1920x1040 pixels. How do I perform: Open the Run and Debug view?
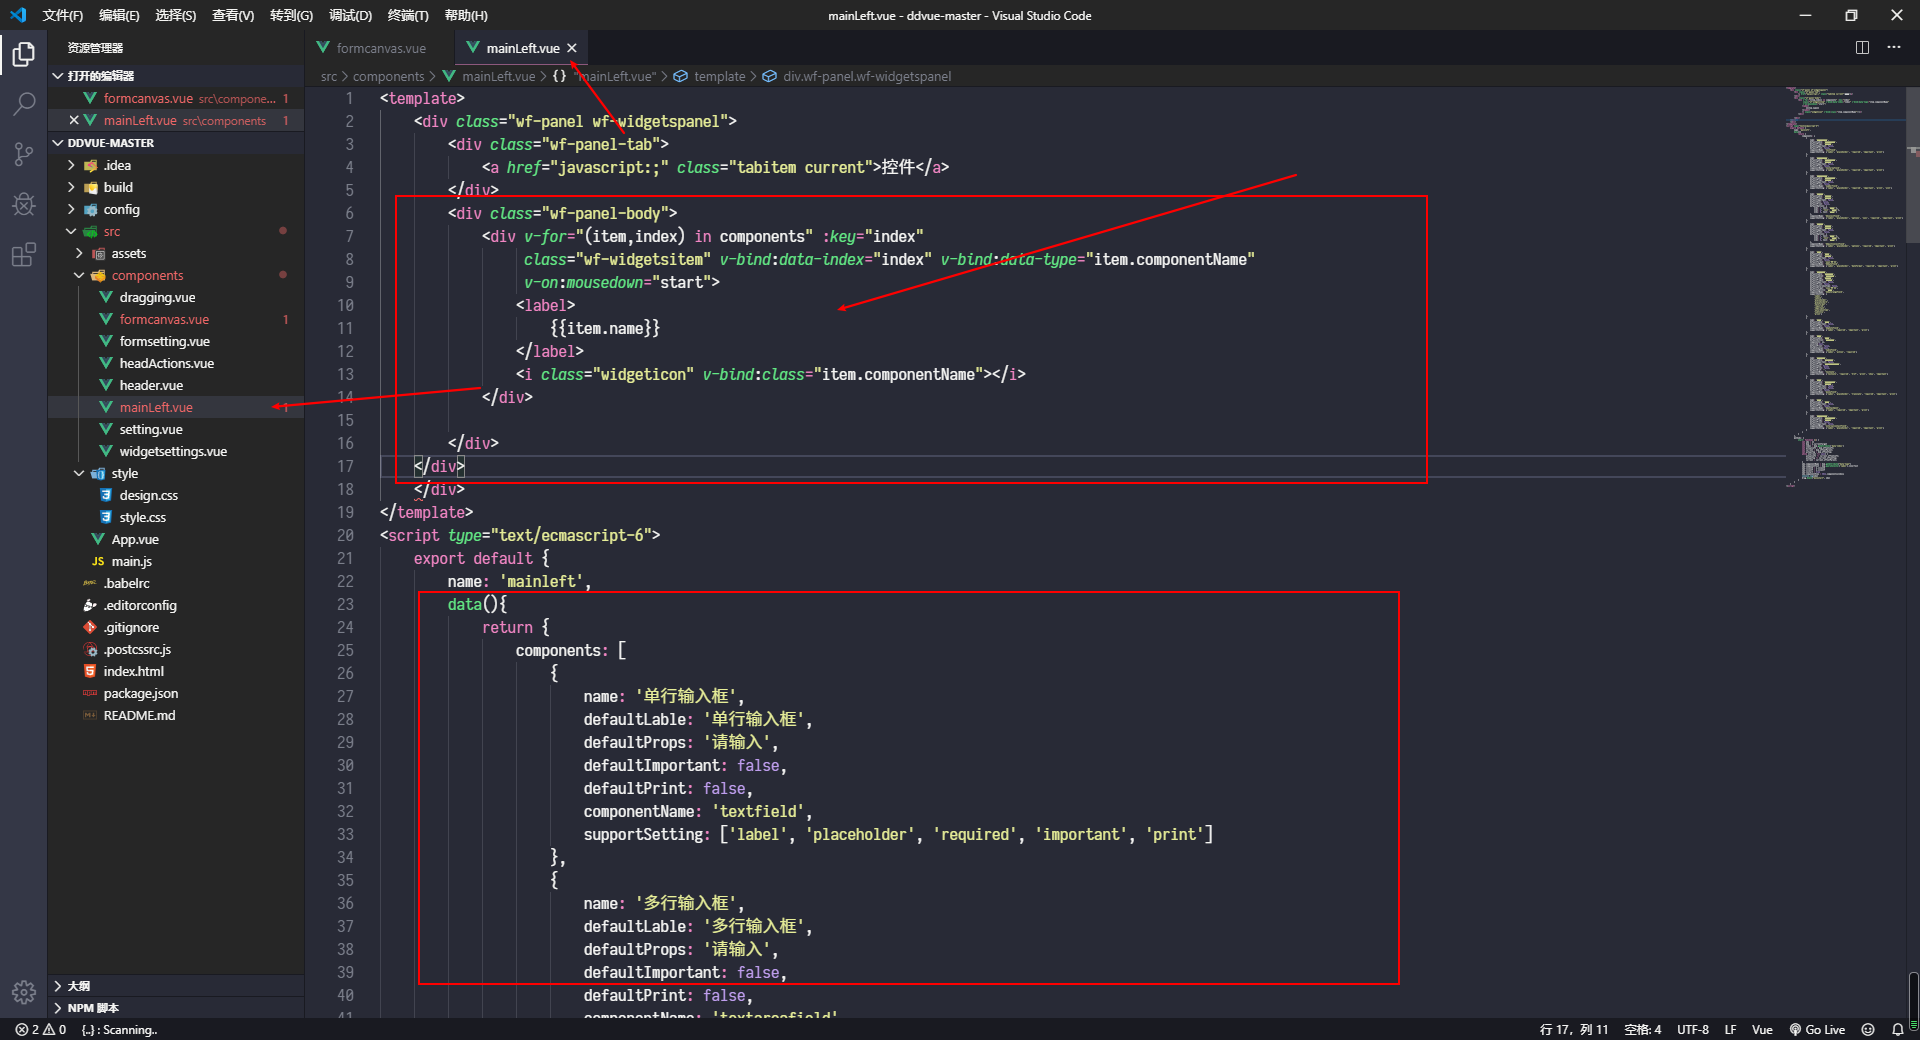pyautogui.click(x=24, y=204)
